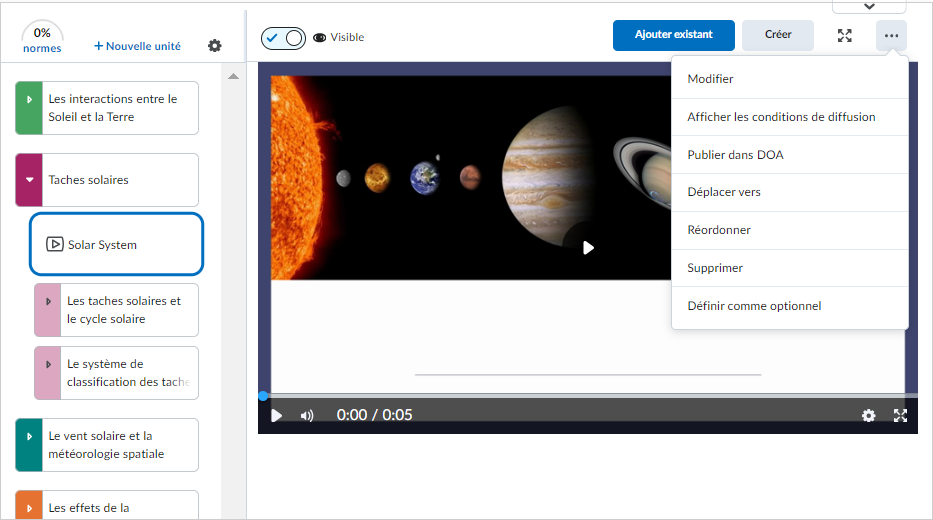Viewport: 933px width, 520px height.
Task: Open video player settings gear
Action: pos(868,415)
